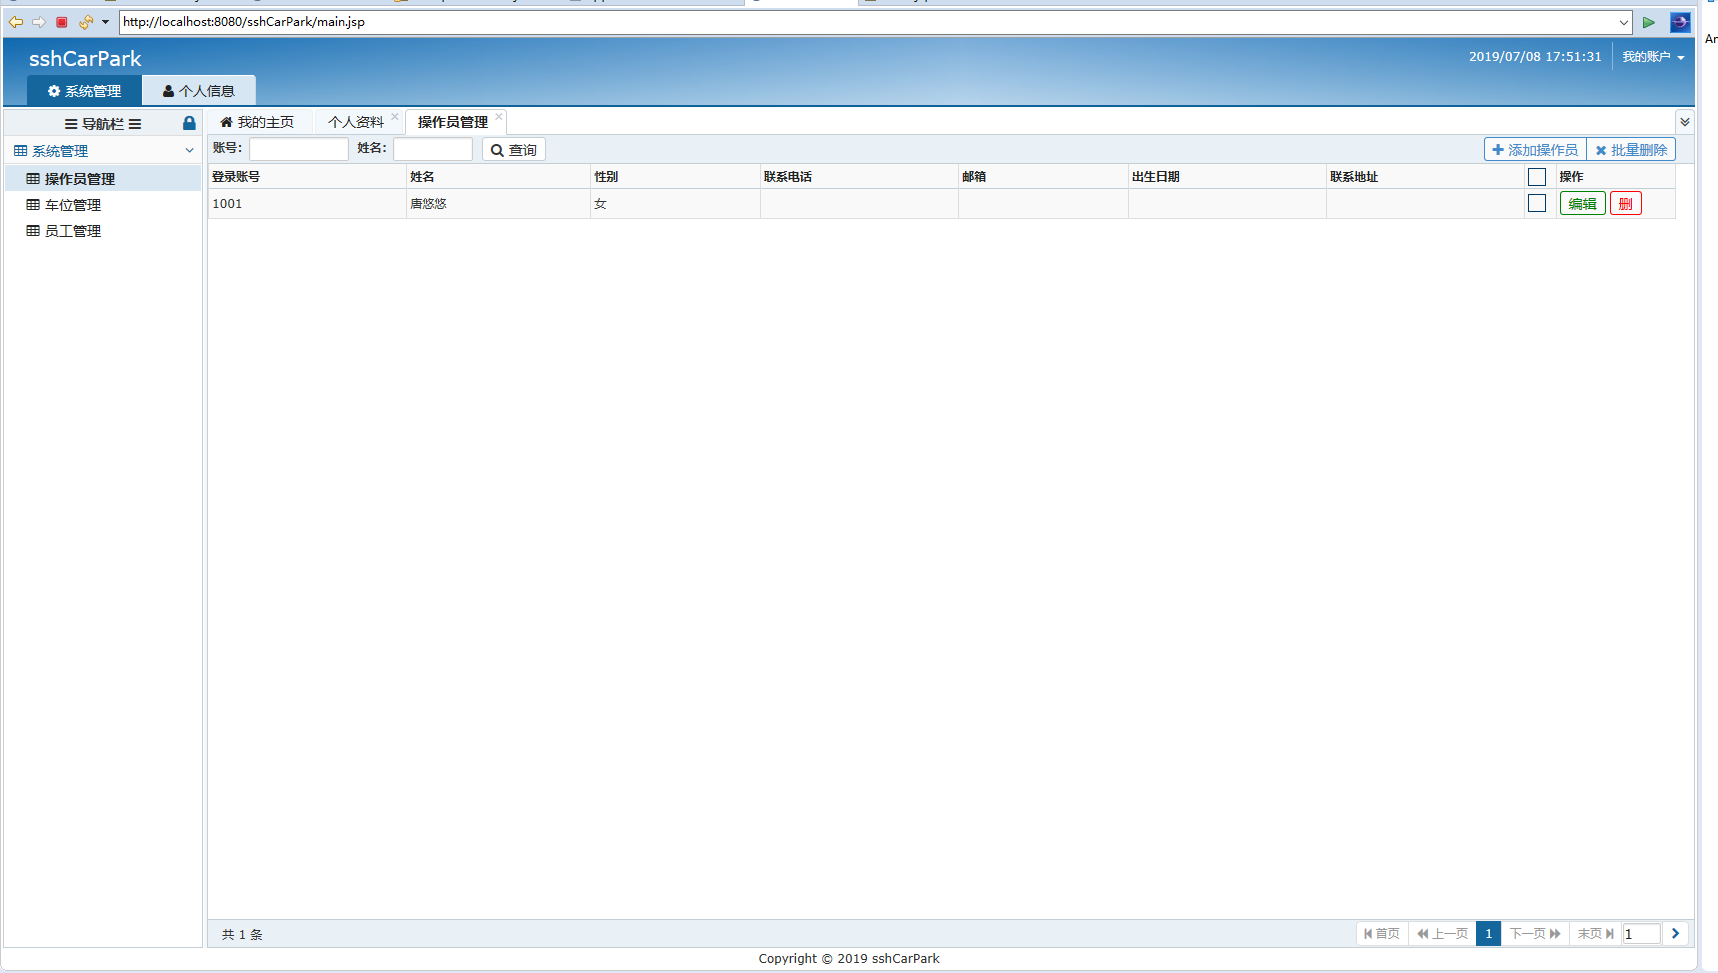Image resolution: width=1718 pixels, height=973 pixels.
Task: Close the 个人资料 tab
Action: pos(395,116)
